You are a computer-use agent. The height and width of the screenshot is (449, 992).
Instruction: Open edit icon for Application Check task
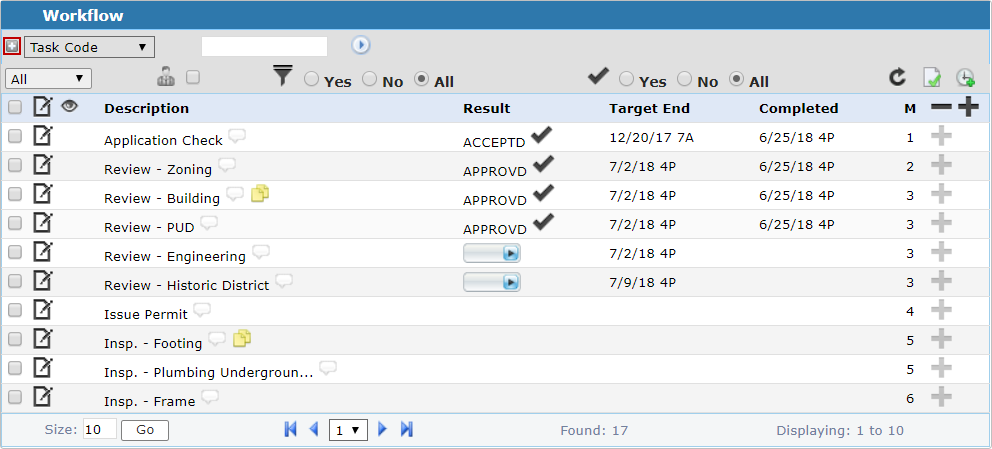tap(43, 136)
